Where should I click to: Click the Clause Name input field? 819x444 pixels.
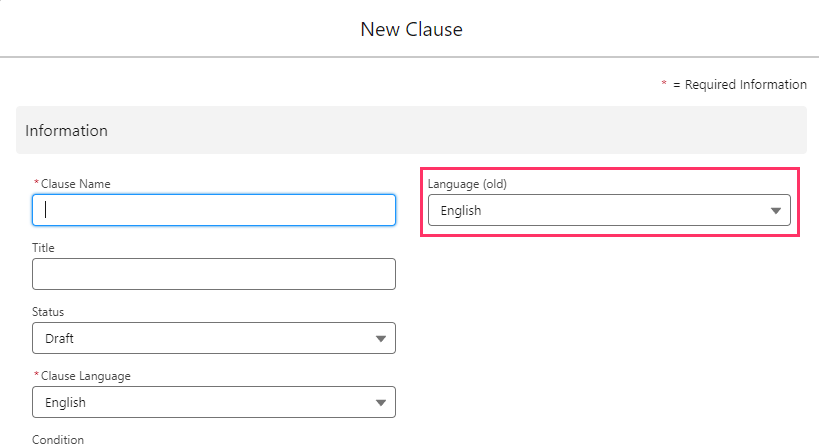pos(213,210)
